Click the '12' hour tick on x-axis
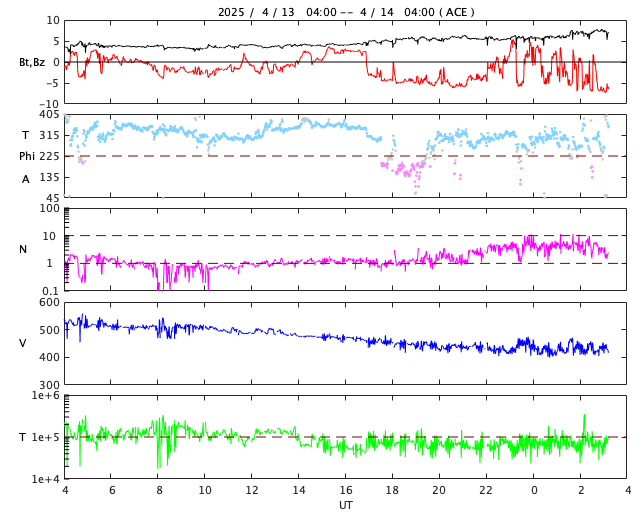Viewport: 640px width, 512px height. click(x=252, y=490)
